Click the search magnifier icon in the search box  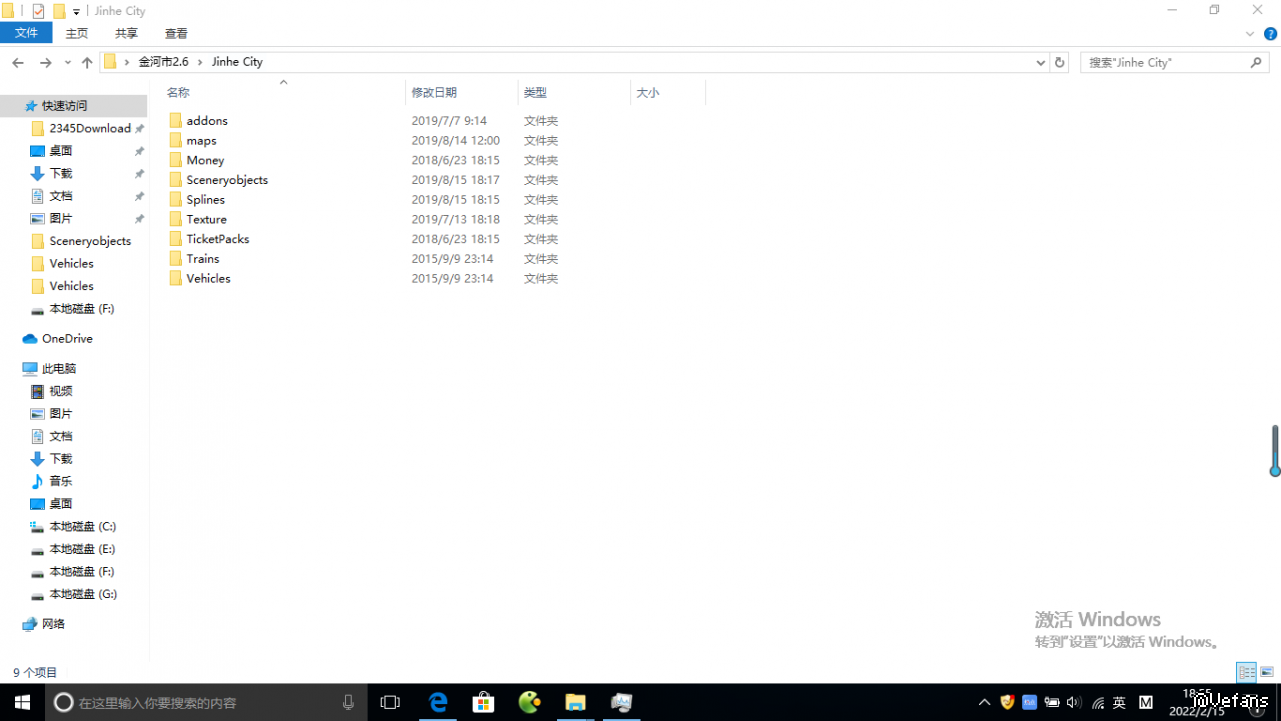pyautogui.click(x=1257, y=62)
